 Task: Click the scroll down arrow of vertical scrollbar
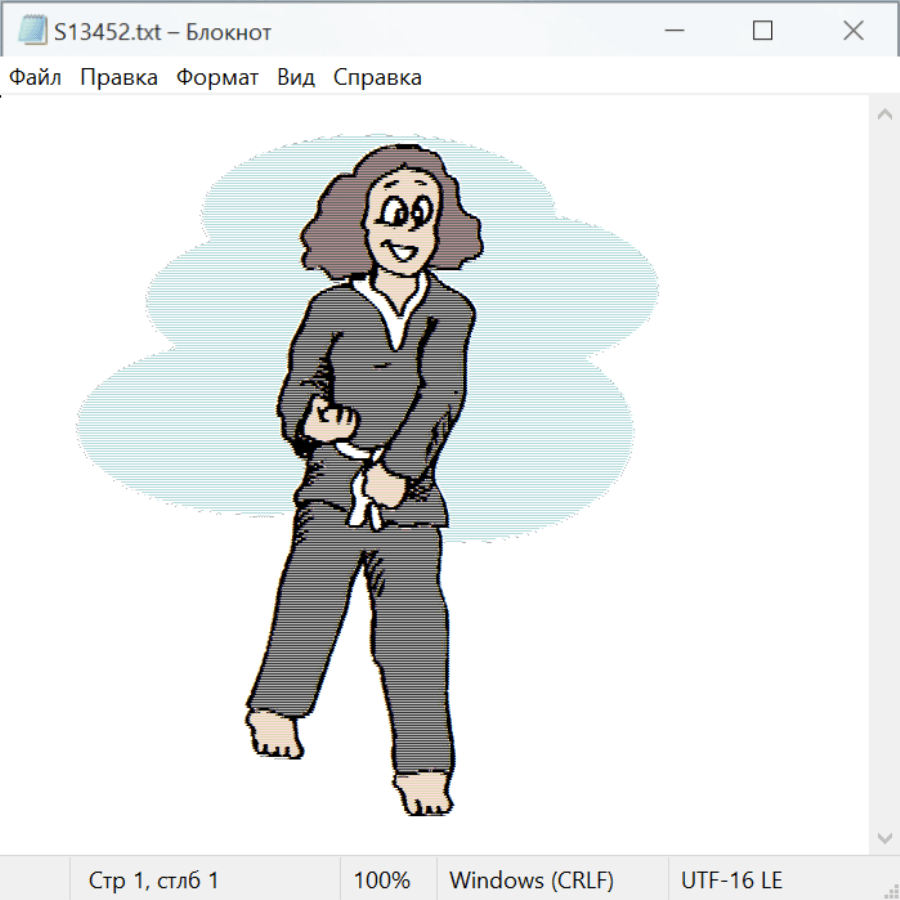pyautogui.click(x=884, y=837)
